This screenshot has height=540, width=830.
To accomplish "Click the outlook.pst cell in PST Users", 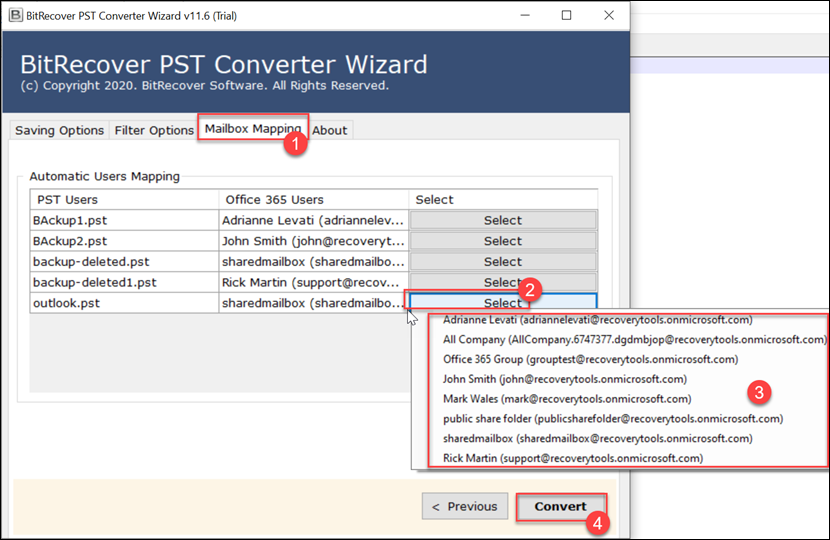I will click(x=124, y=303).
